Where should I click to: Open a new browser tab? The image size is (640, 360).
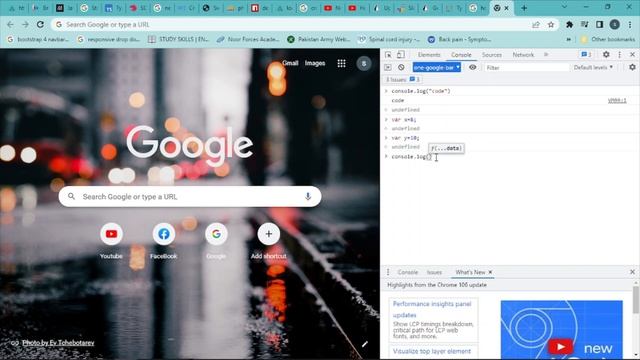click(524, 8)
